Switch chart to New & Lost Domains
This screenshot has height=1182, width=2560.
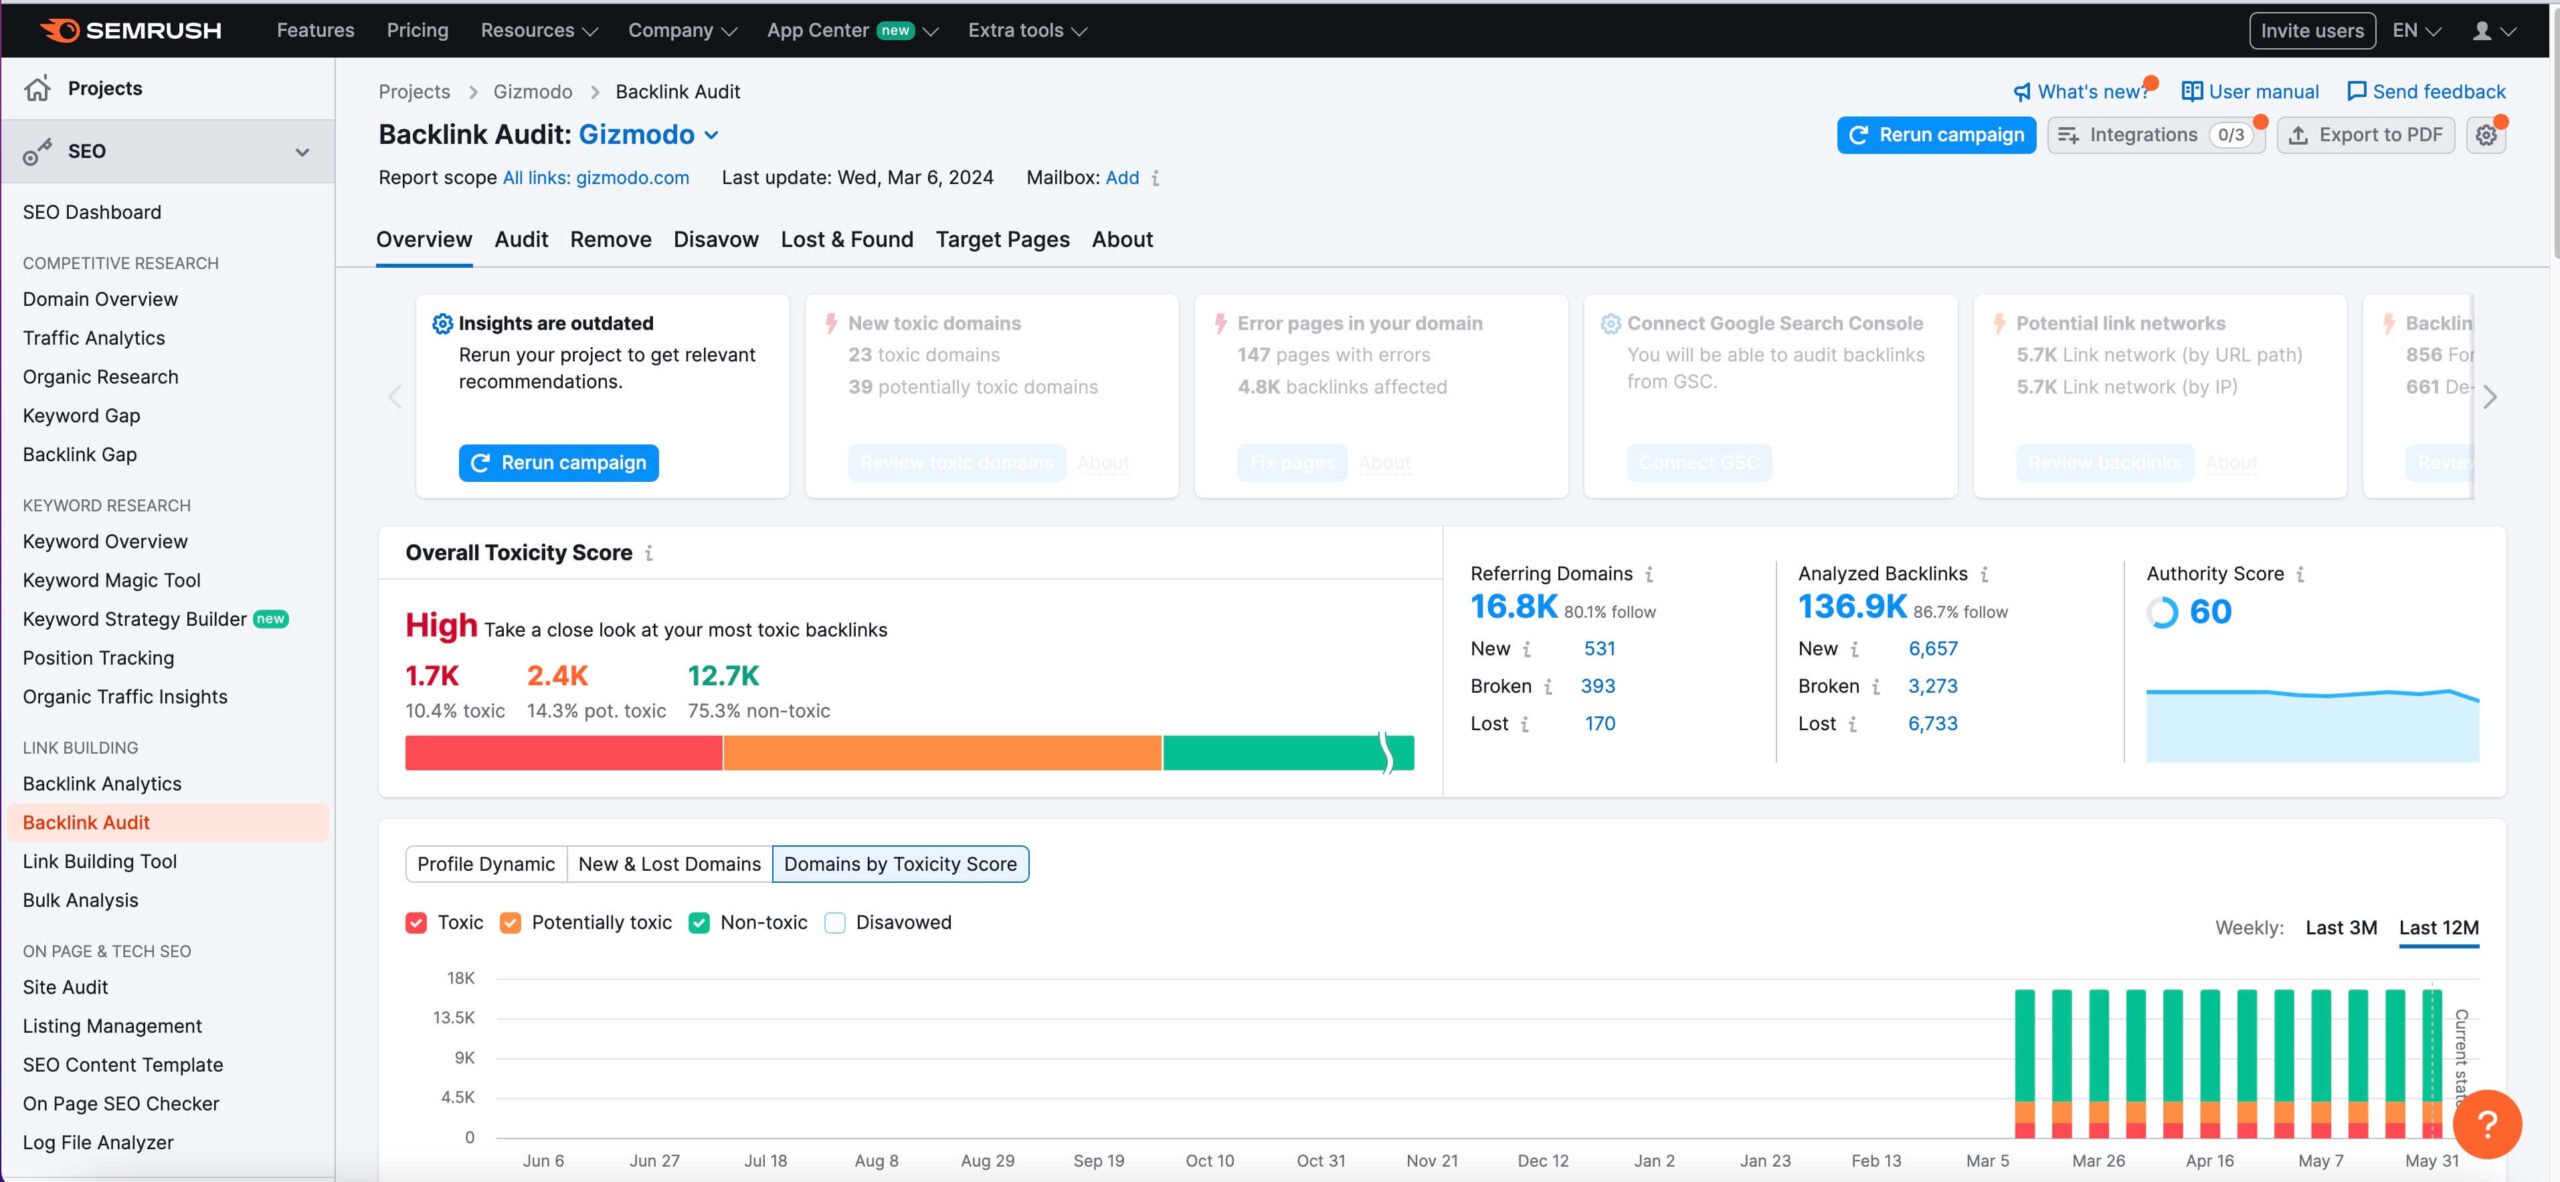[x=669, y=864]
